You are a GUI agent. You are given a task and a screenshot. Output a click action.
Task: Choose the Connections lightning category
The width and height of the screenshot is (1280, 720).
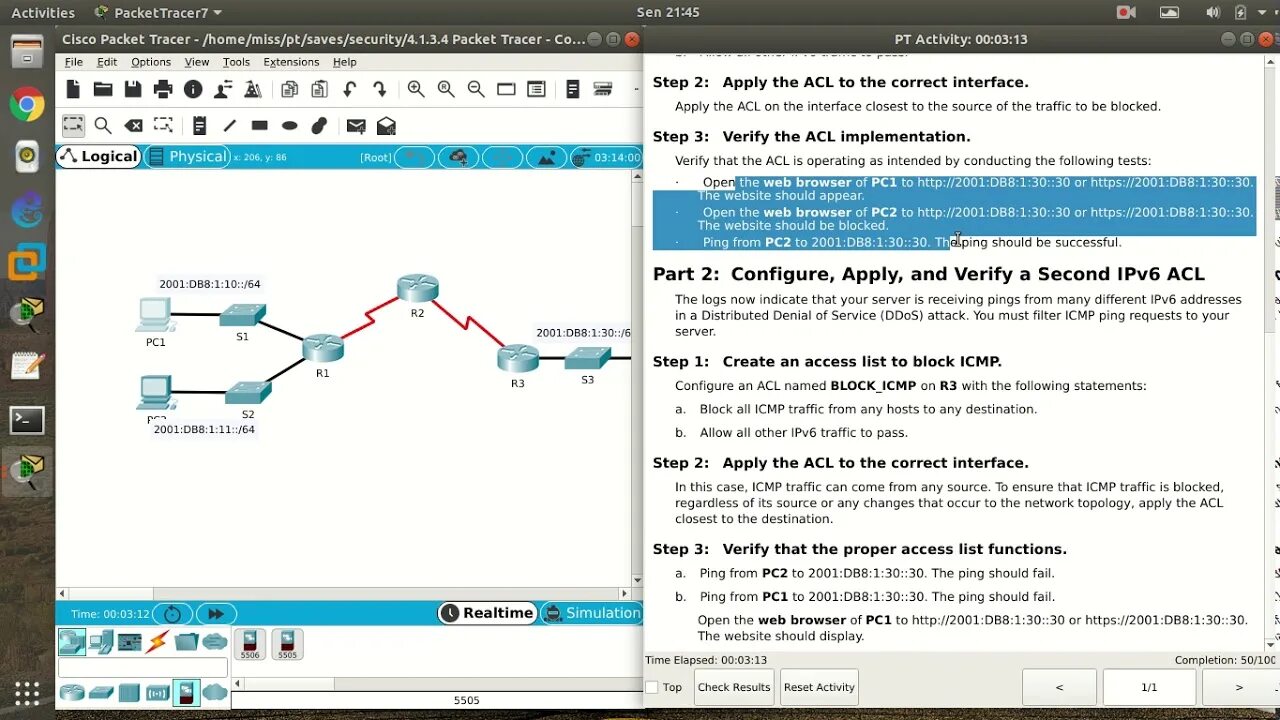point(157,642)
